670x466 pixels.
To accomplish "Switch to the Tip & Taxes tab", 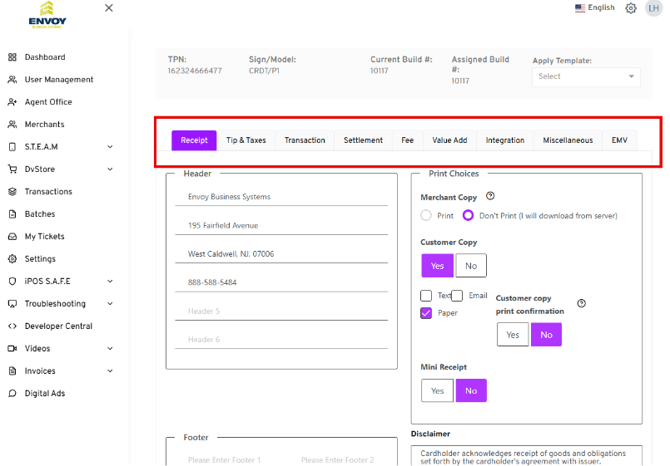I will click(x=246, y=141).
